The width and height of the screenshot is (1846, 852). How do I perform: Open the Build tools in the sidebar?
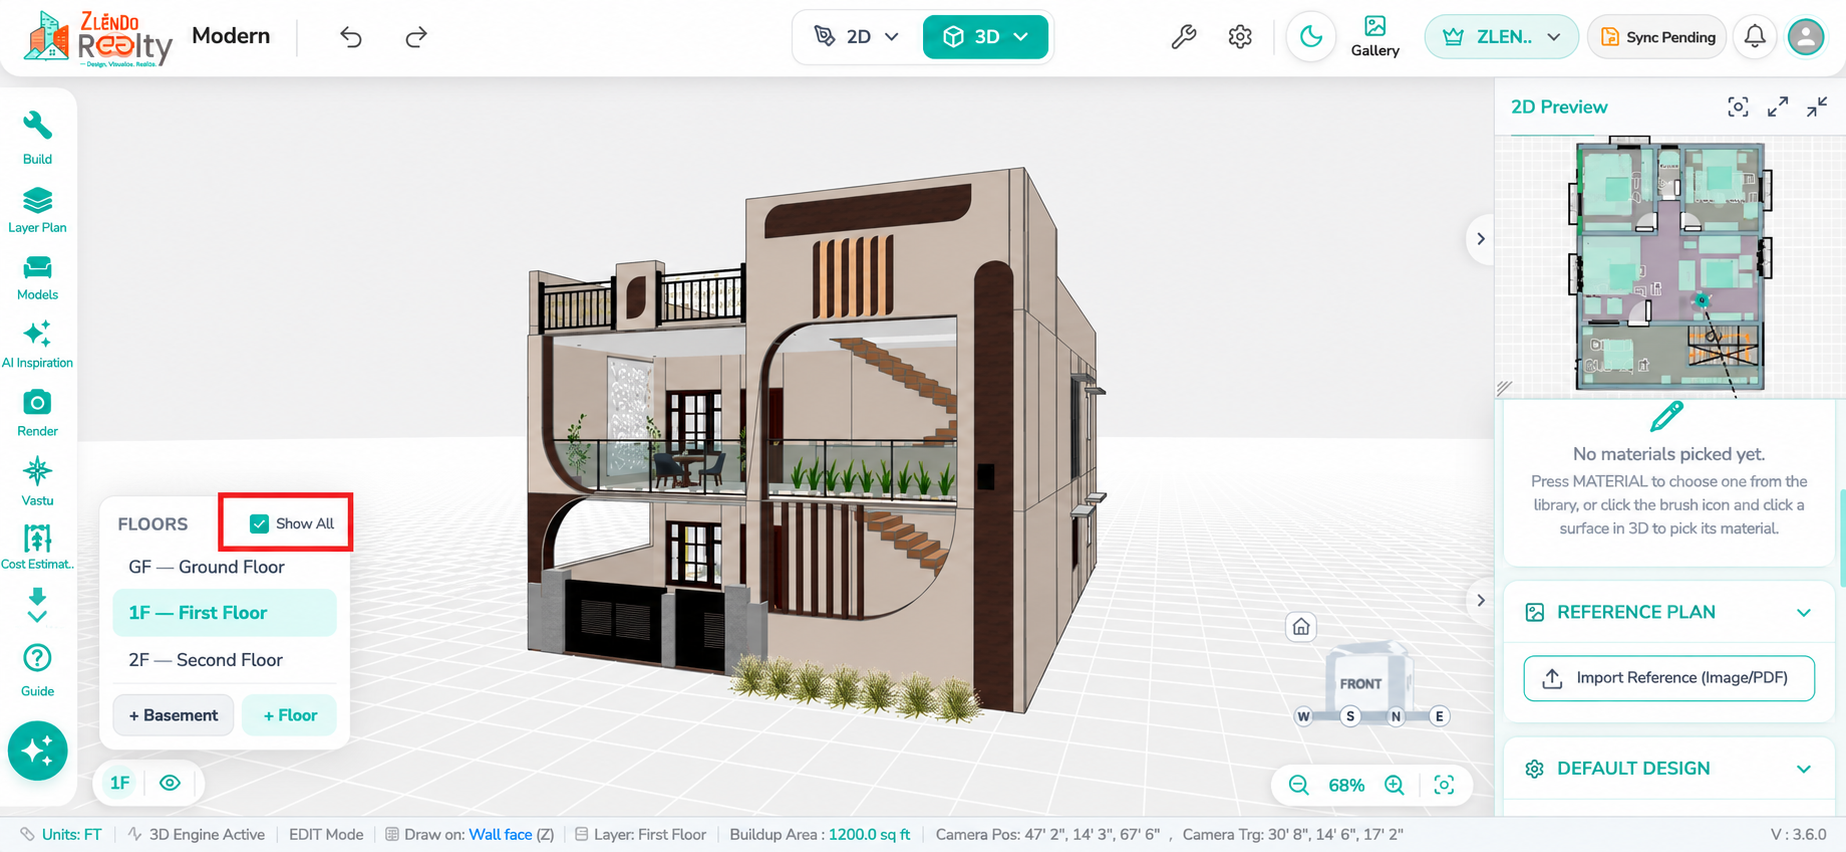[x=37, y=138]
